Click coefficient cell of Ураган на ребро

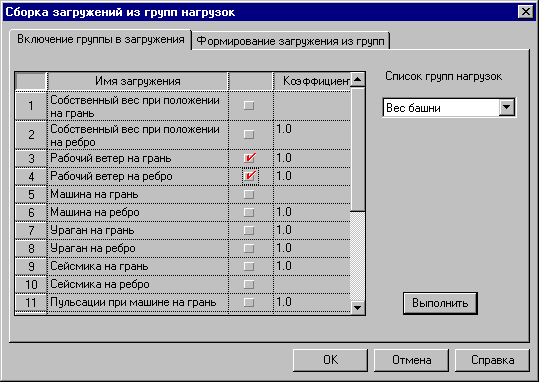click(312, 248)
